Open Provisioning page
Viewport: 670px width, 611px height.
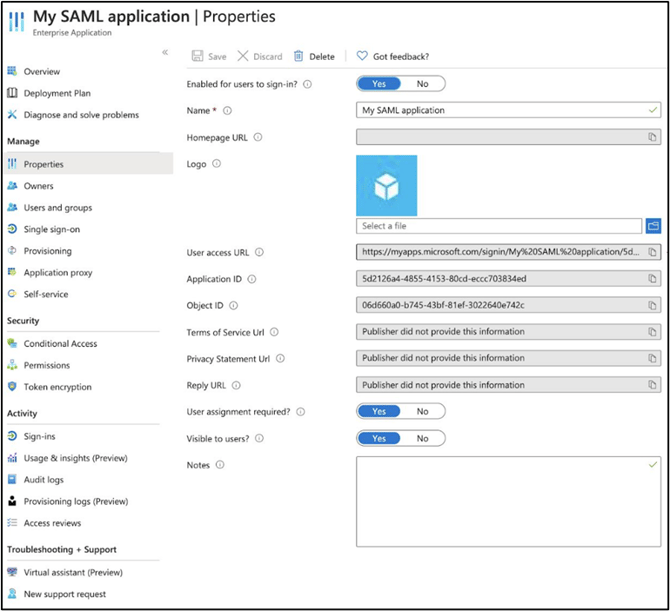47,251
